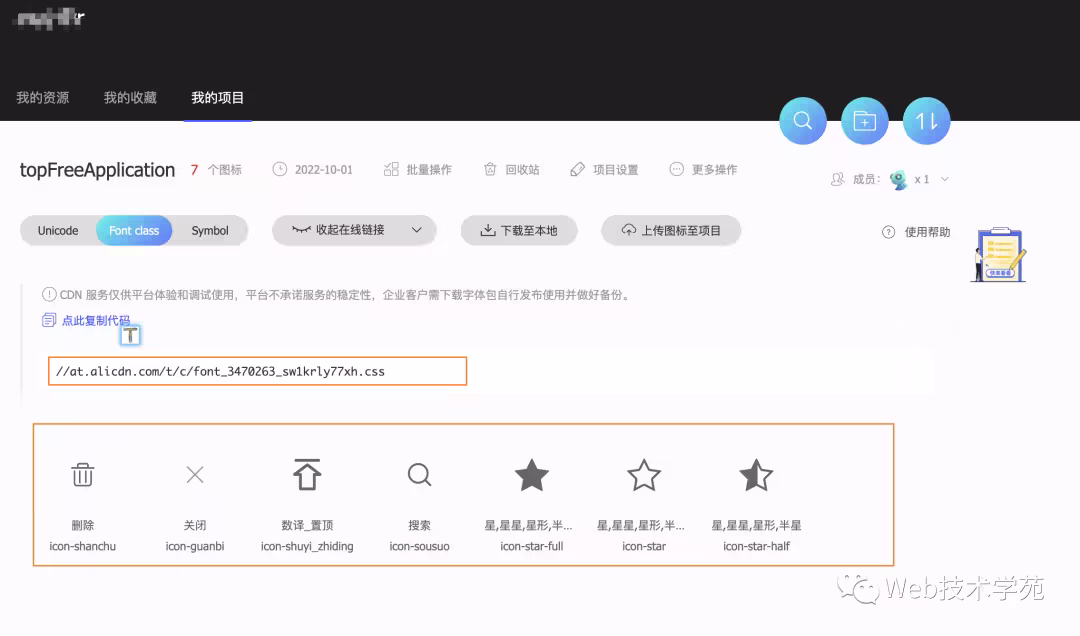This screenshot has width=1080, height=636.
Task: Select the icon-guanbi close X icon
Action: point(195,475)
